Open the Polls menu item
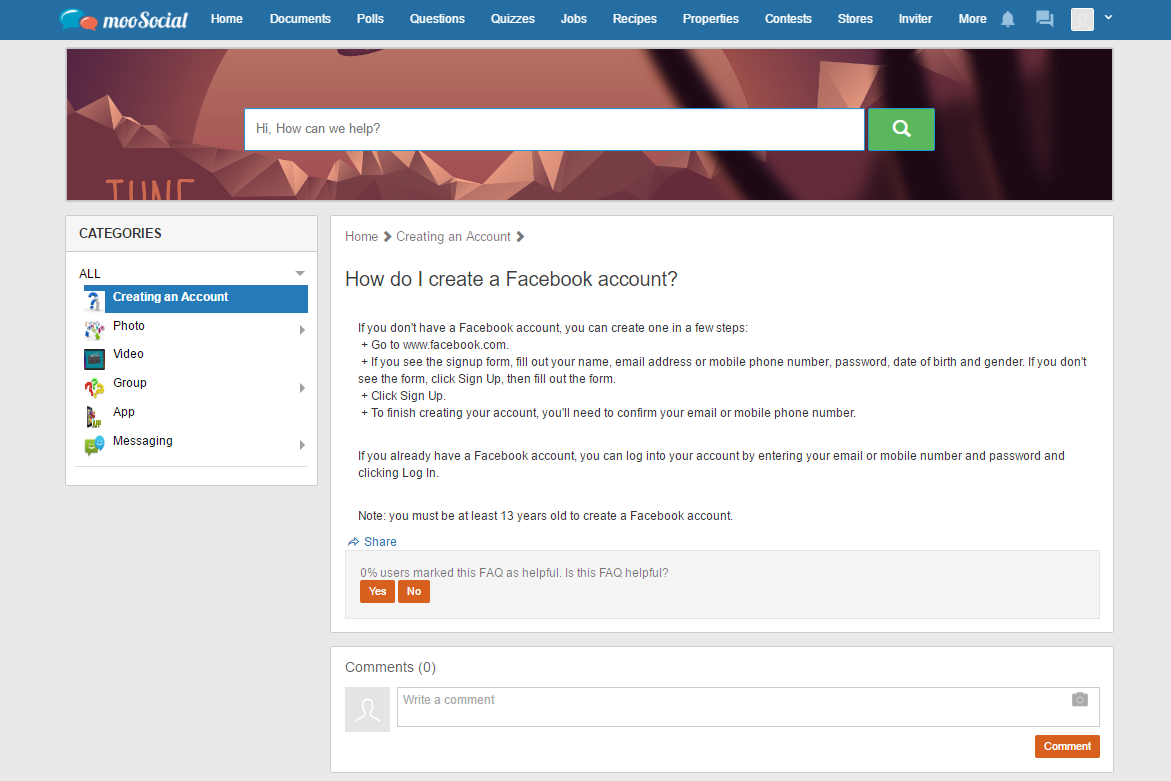The width and height of the screenshot is (1171, 781). [x=370, y=19]
